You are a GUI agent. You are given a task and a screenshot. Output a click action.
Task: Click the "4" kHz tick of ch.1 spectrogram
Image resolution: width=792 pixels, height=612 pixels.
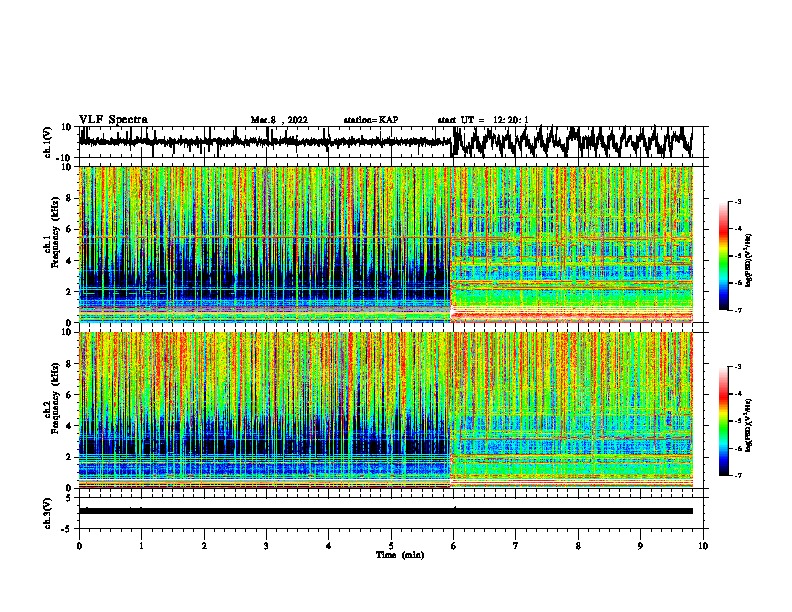[69, 261]
